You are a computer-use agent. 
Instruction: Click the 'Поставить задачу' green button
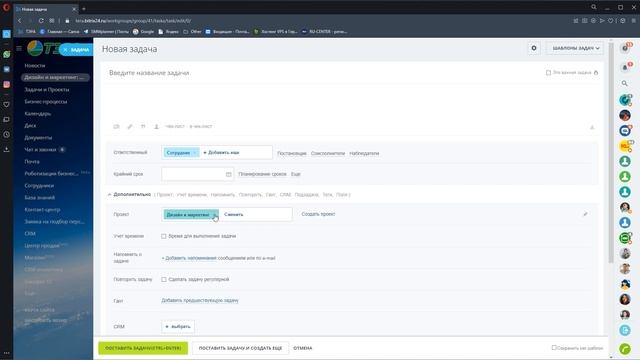tap(143, 348)
